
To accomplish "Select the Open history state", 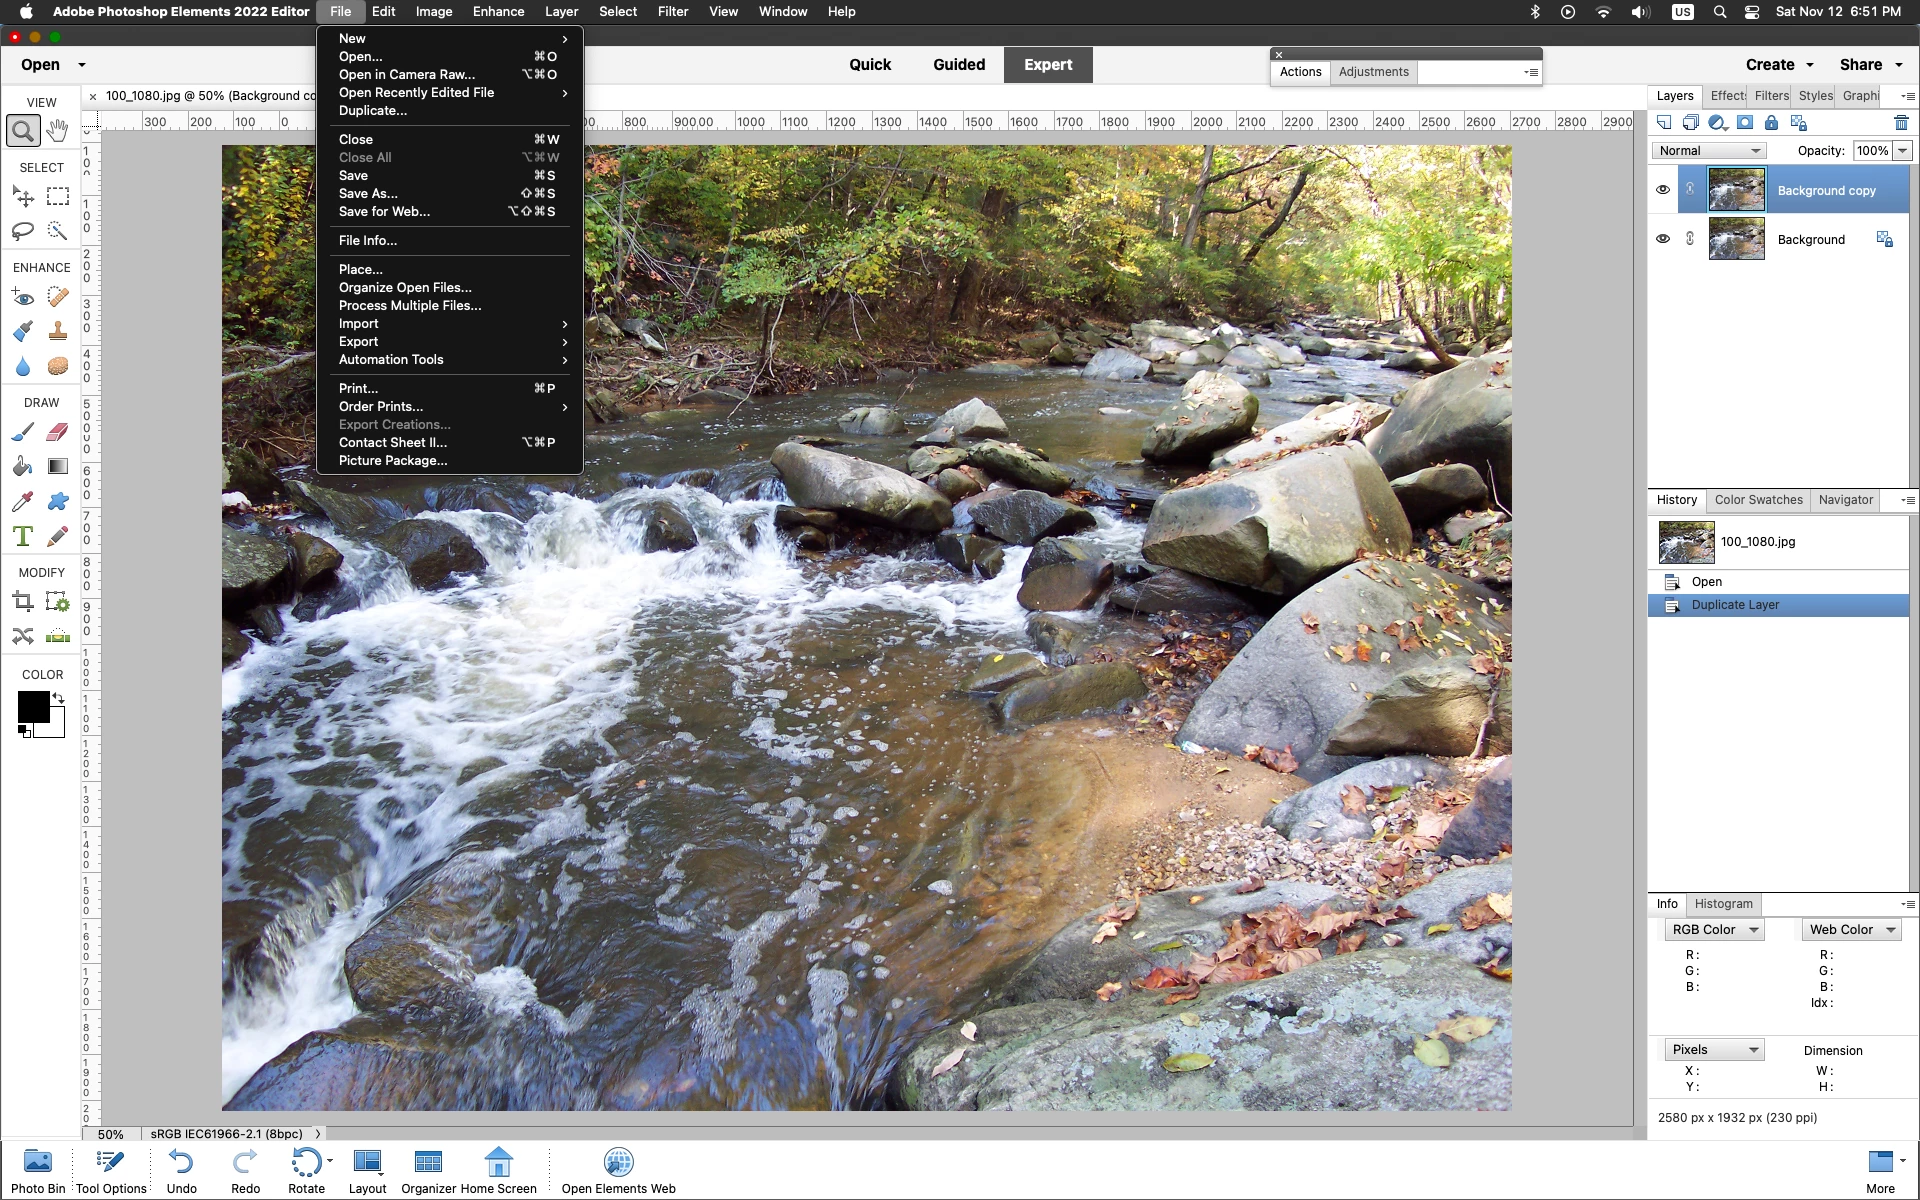I will tap(1706, 582).
